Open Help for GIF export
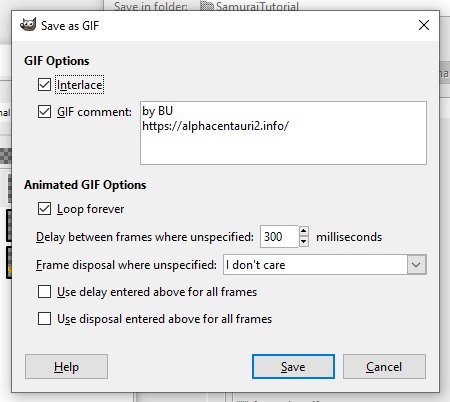 tap(66, 367)
